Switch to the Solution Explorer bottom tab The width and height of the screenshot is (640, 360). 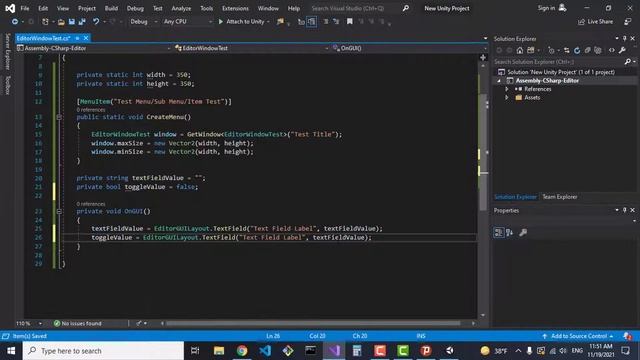tap(515, 197)
